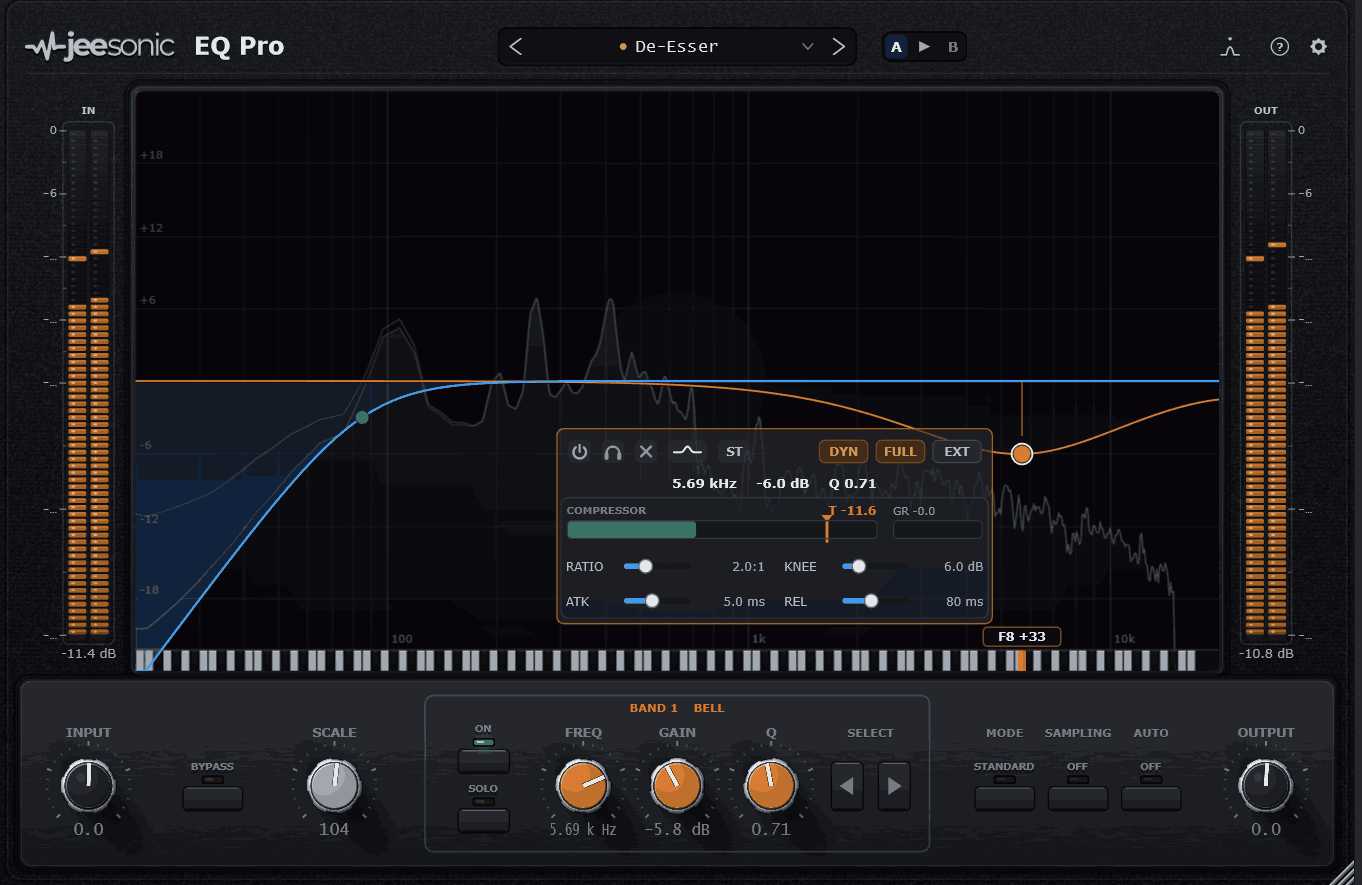This screenshot has width=1362, height=885.
Task: Click the F8 +33 note label
Action: pos(1021,637)
